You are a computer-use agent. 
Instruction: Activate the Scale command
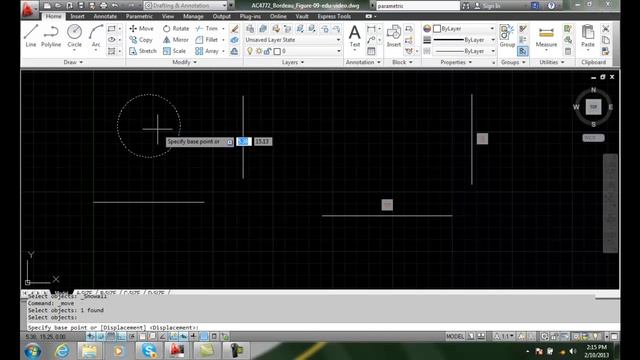(174, 51)
